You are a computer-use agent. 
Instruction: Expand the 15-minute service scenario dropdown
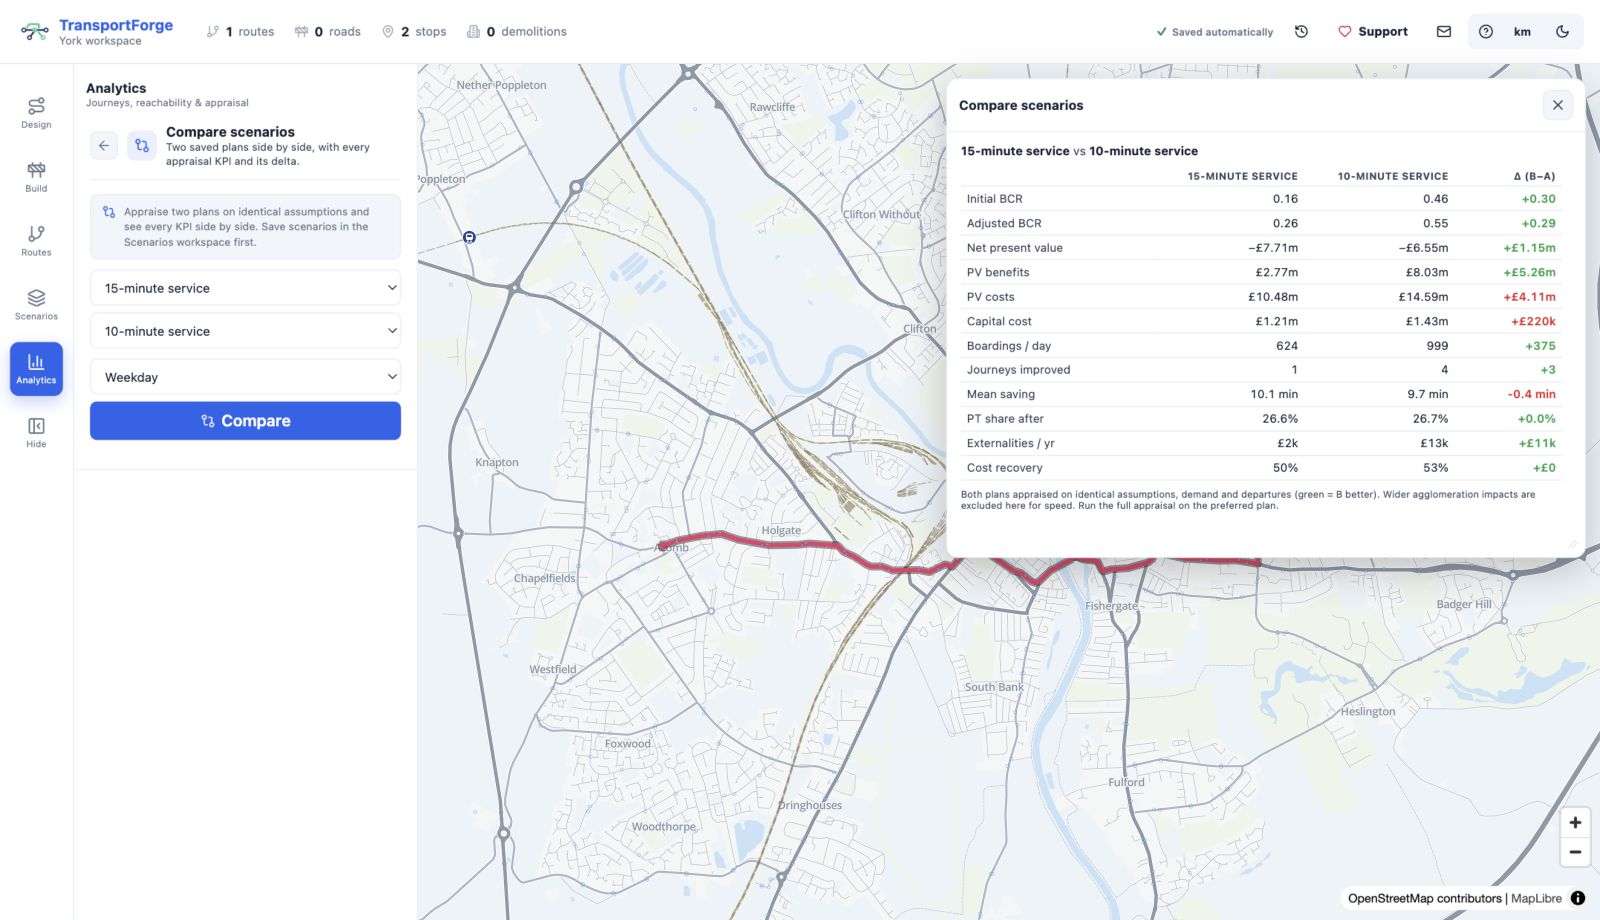[245, 288]
